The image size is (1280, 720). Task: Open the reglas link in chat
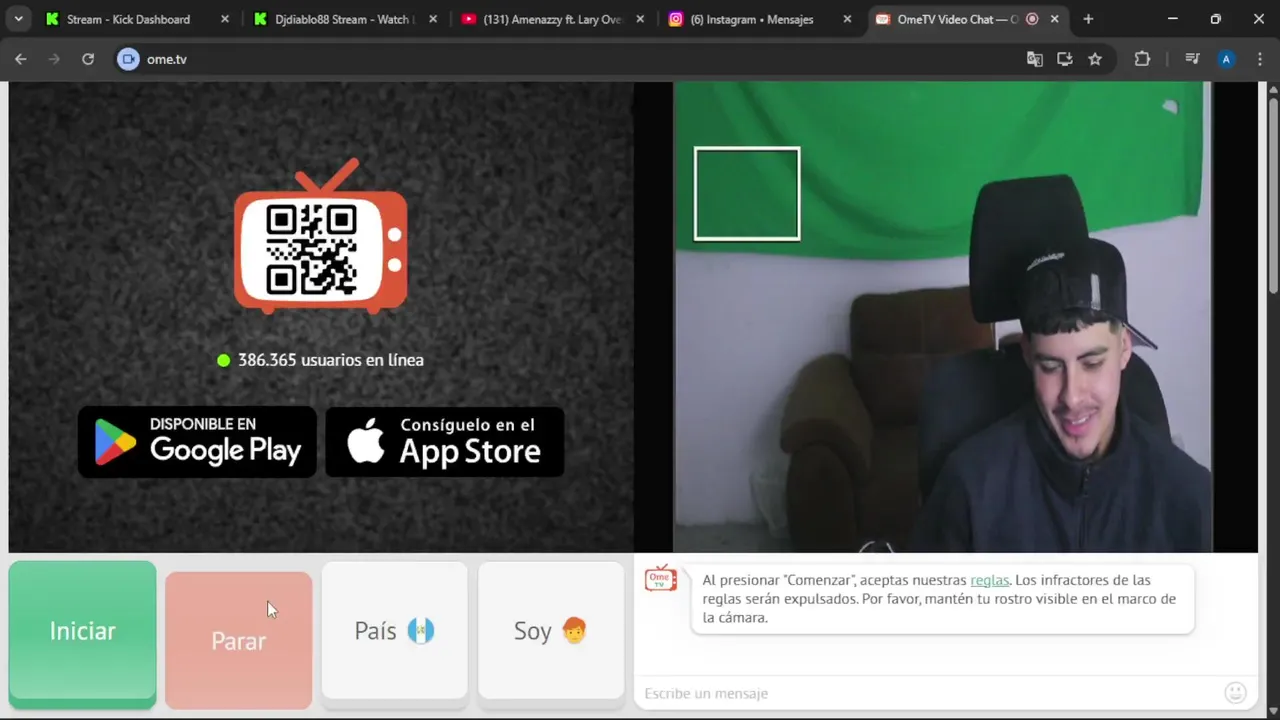[989, 580]
